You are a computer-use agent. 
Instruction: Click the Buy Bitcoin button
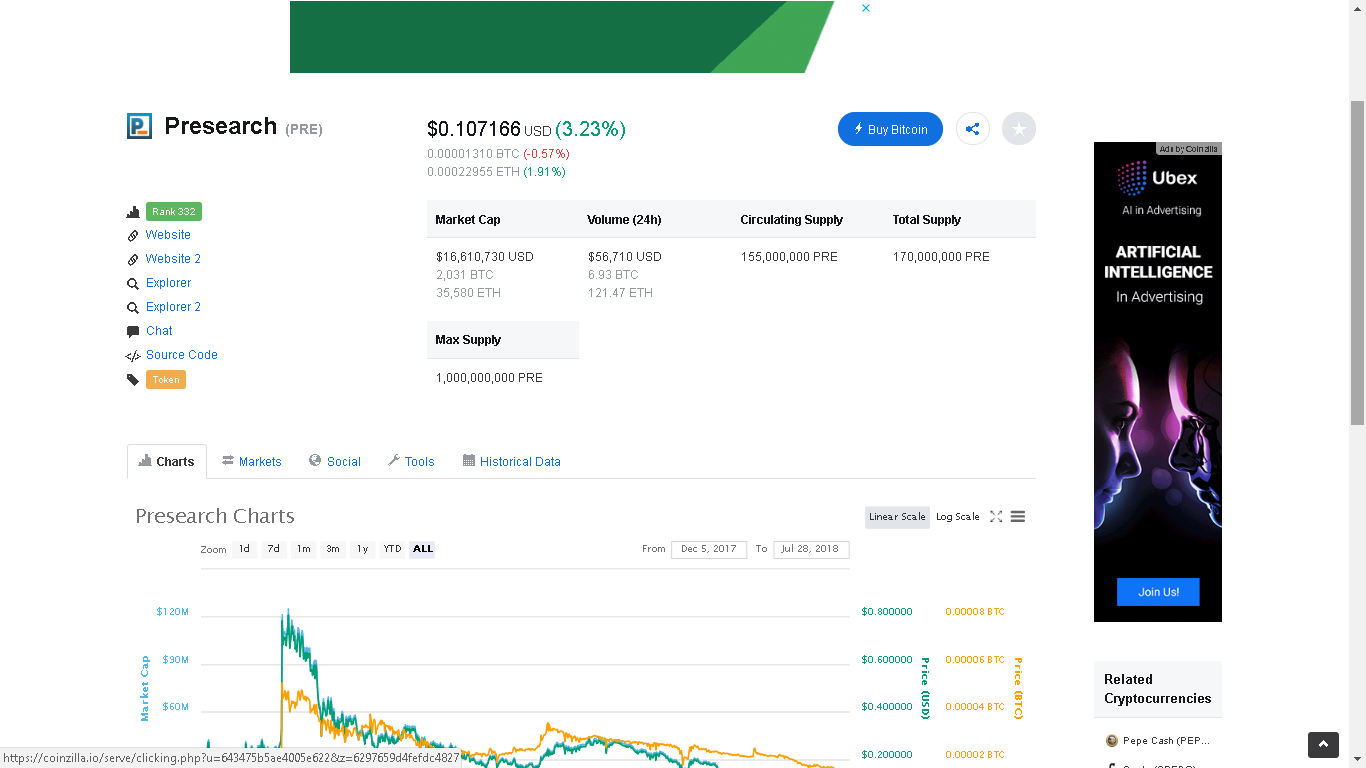tap(890, 129)
